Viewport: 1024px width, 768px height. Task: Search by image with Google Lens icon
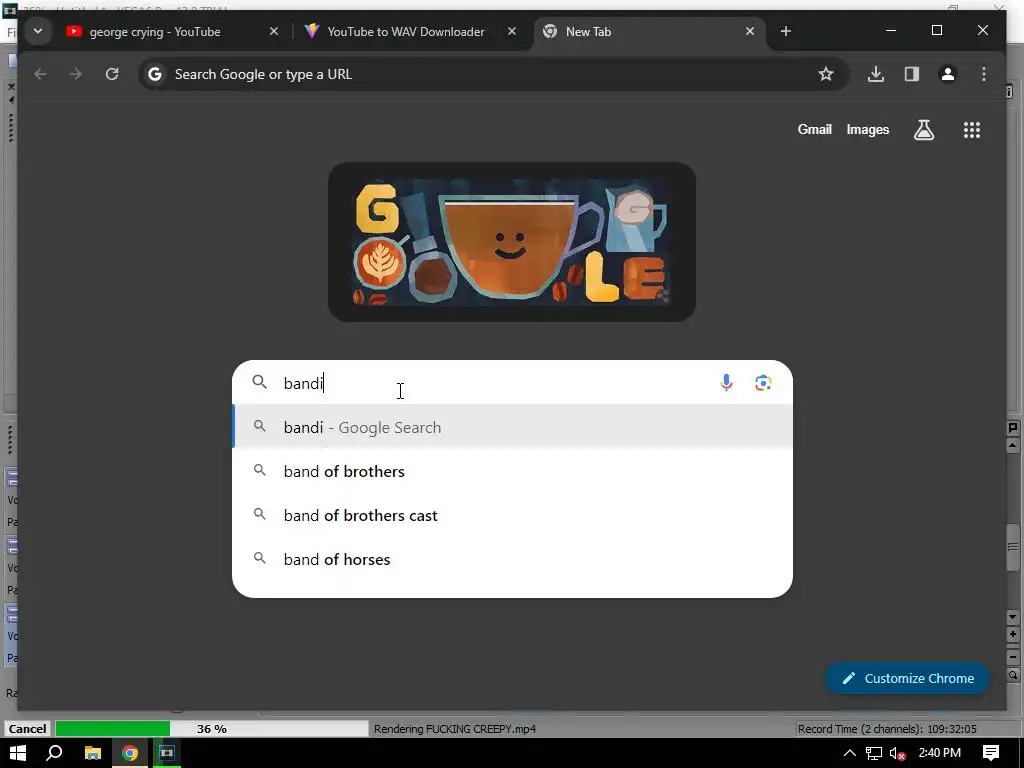763,383
